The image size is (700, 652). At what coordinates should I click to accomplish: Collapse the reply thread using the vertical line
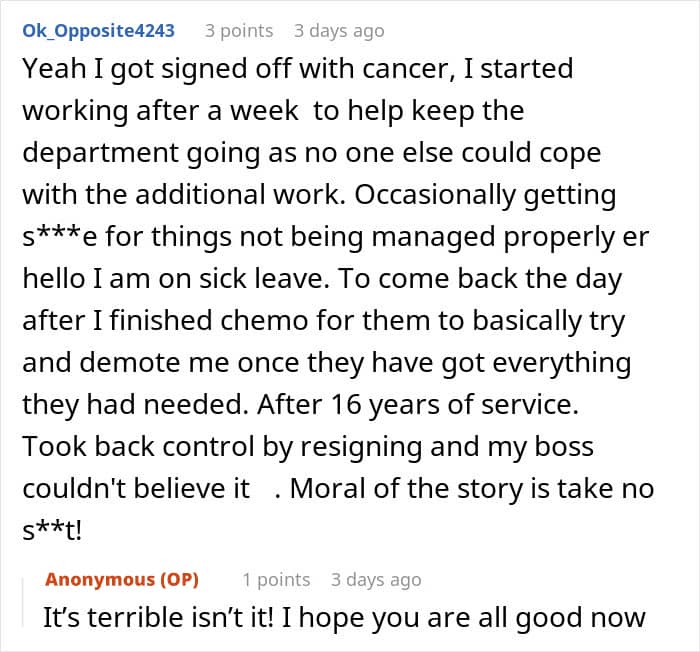pyautogui.click(x=23, y=603)
